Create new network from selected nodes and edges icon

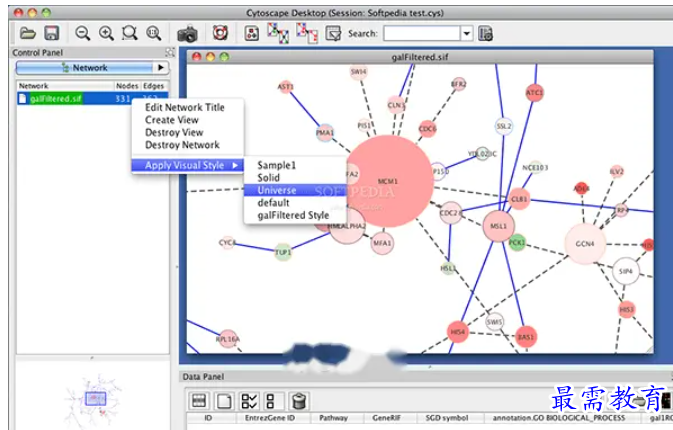click(x=307, y=33)
